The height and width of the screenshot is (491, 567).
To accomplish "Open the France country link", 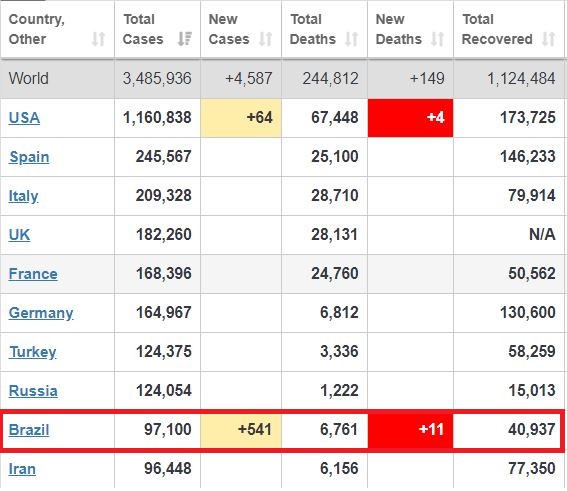I will tap(33, 274).
